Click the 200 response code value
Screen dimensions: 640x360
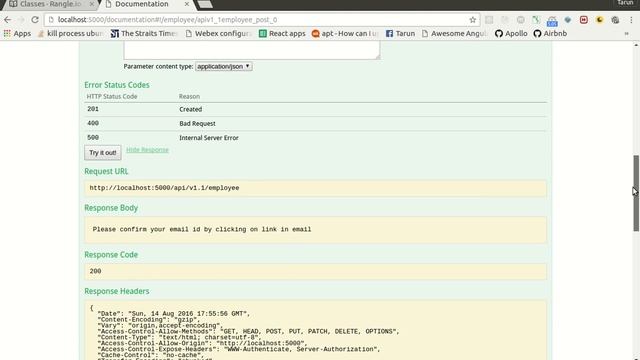coord(96,271)
